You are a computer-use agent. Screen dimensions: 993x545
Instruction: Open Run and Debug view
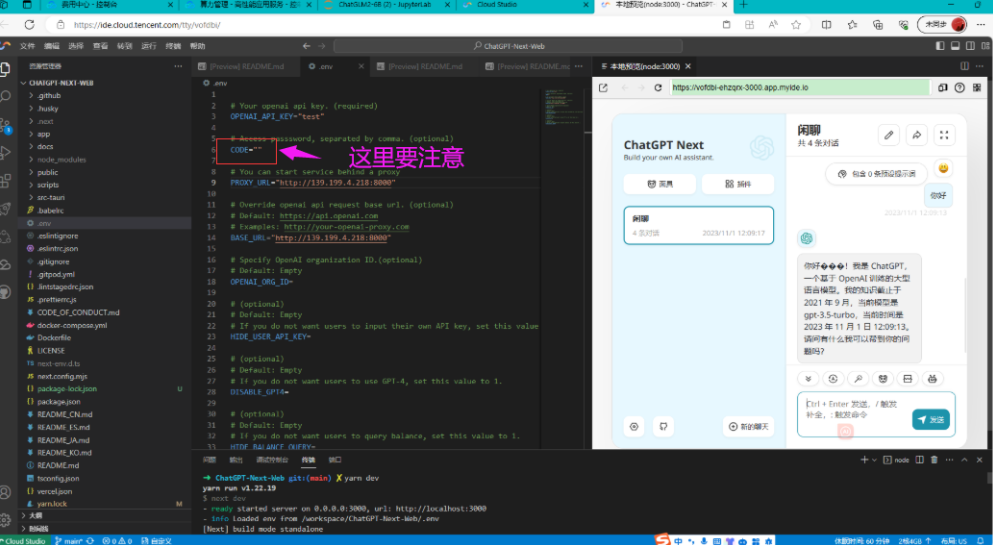5,153
